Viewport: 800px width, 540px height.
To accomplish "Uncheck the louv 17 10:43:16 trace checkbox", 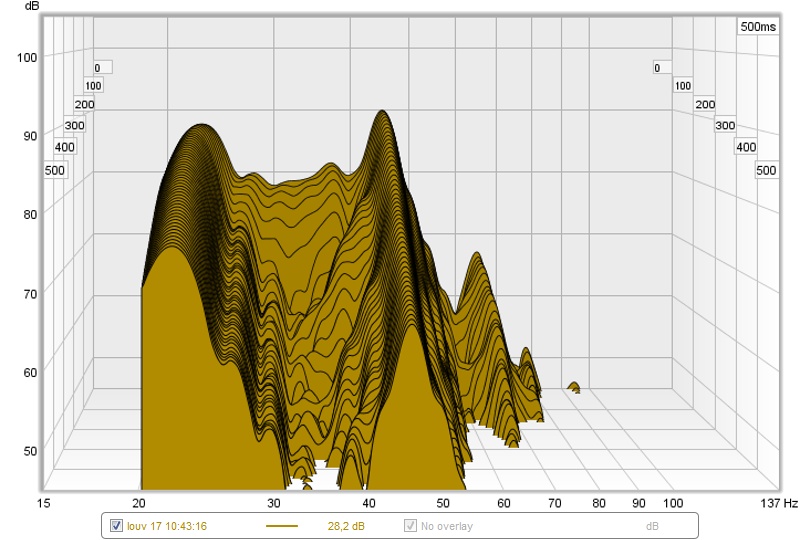I will (116, 525).
